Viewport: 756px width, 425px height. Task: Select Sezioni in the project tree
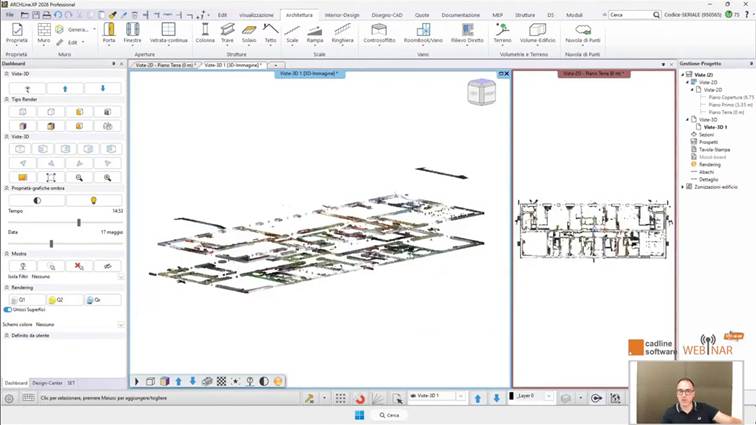pos(706,135)
